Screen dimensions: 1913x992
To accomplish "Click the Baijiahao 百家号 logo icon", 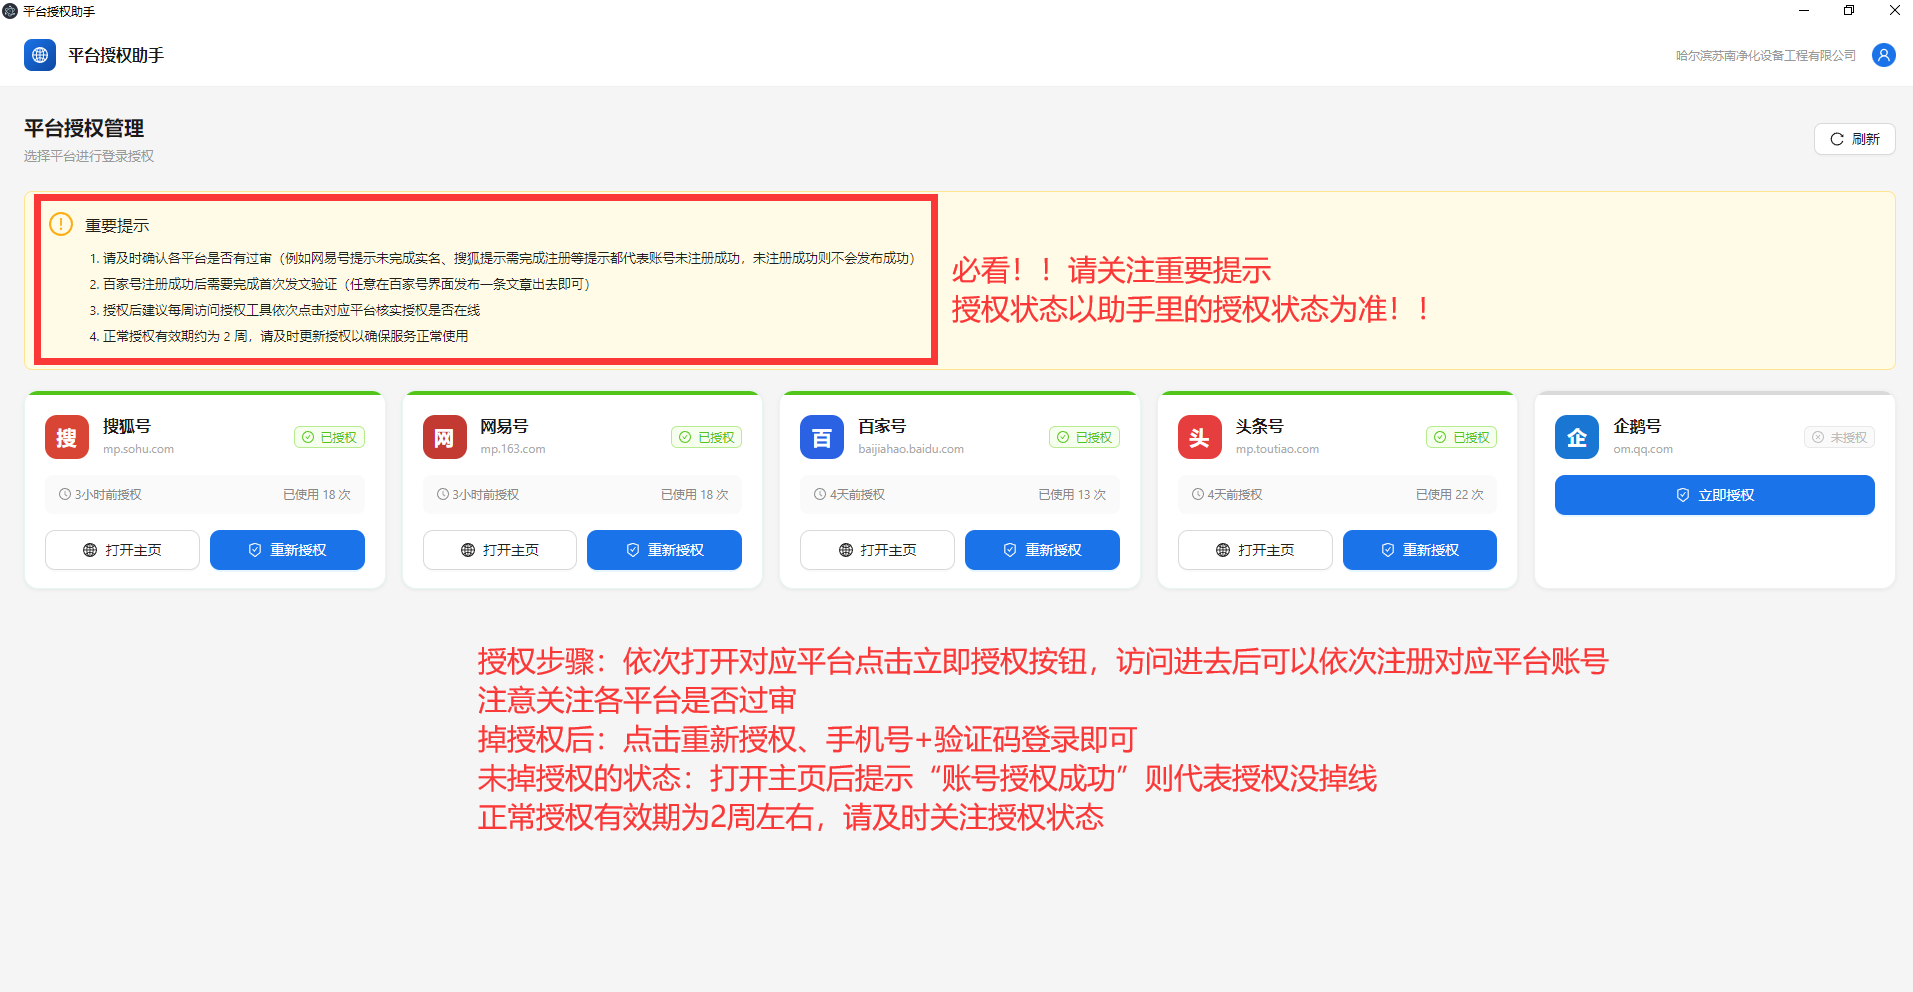I will coord(822,437).
